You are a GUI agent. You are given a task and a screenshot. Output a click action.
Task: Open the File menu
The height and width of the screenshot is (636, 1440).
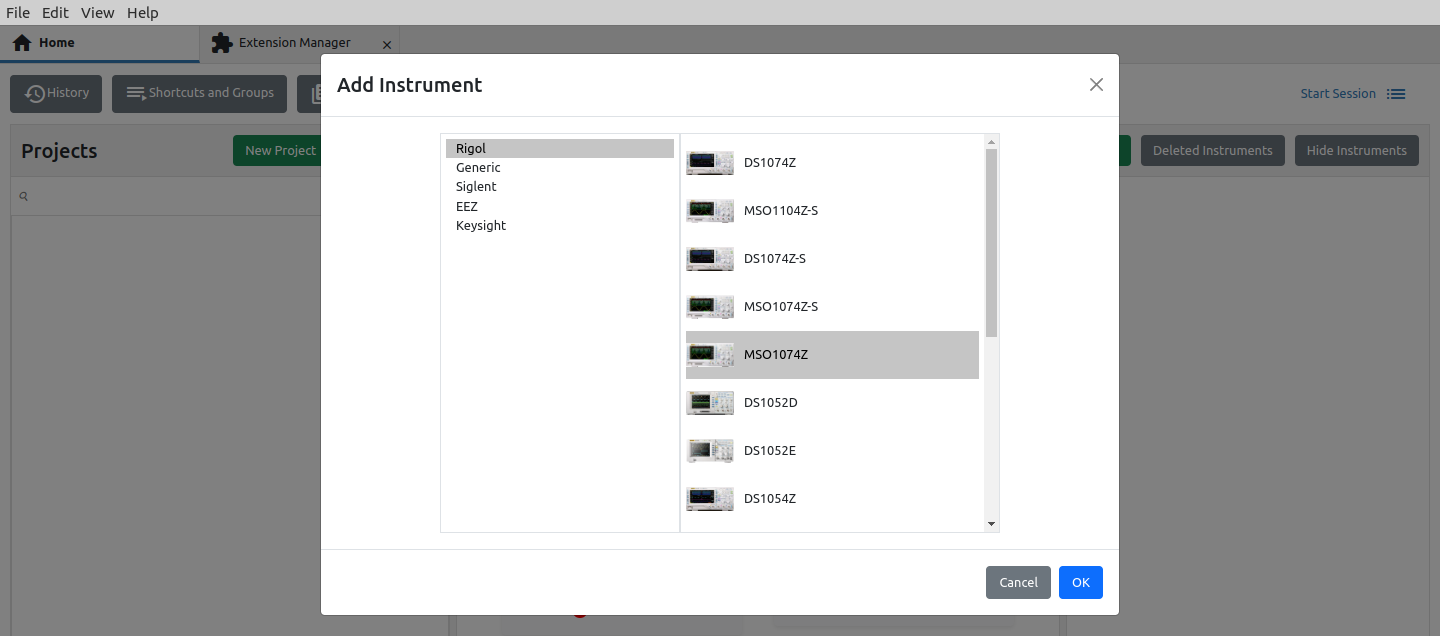pos(18,13)
